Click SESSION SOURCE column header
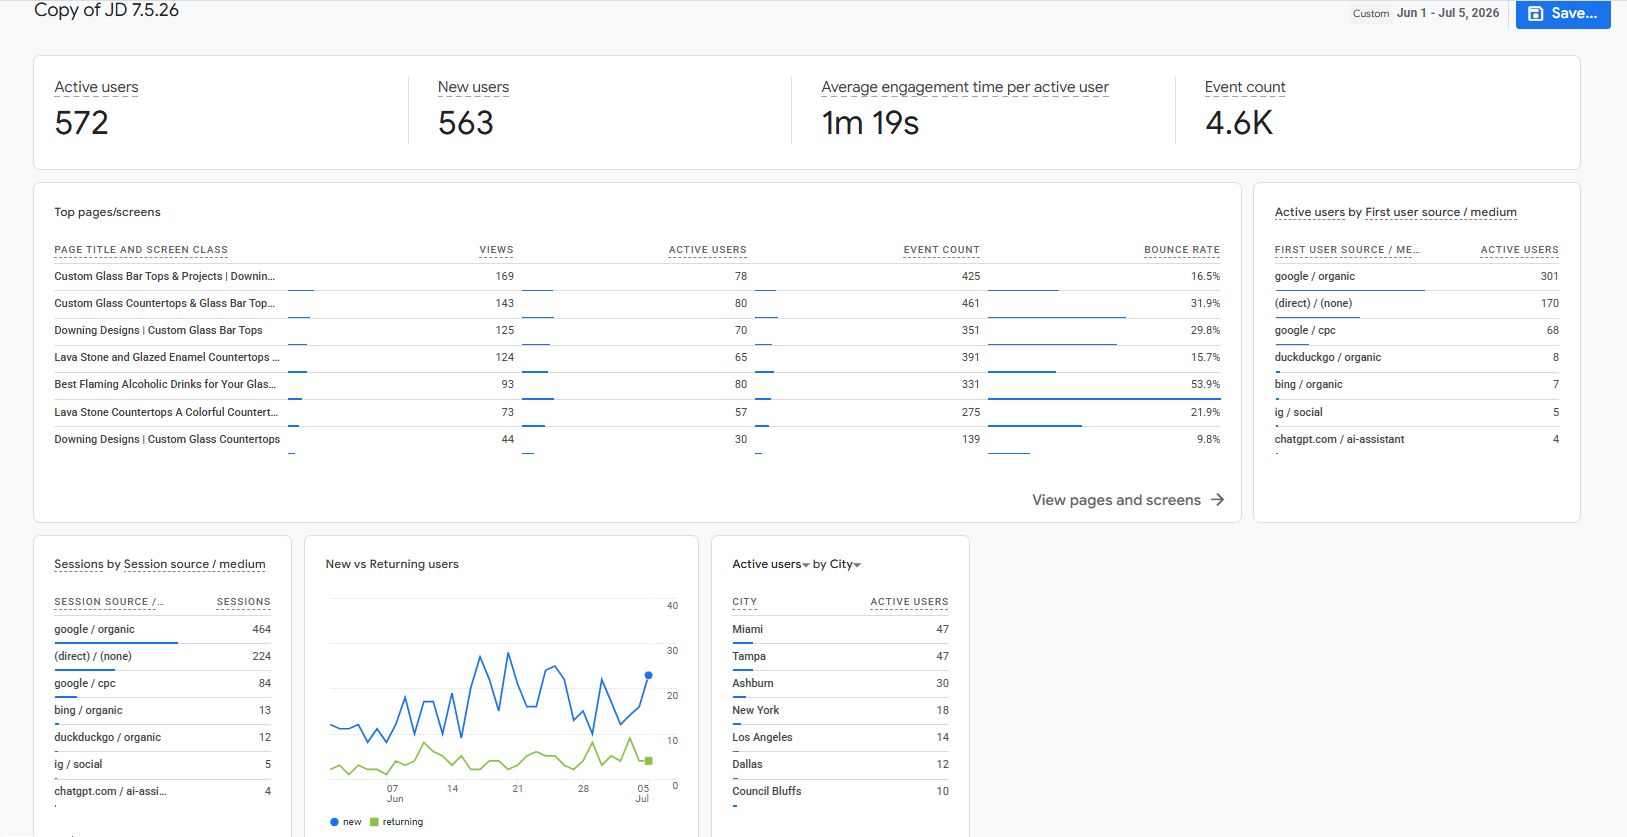Viewport: 1627px width, 837px height. click(109, 602)
